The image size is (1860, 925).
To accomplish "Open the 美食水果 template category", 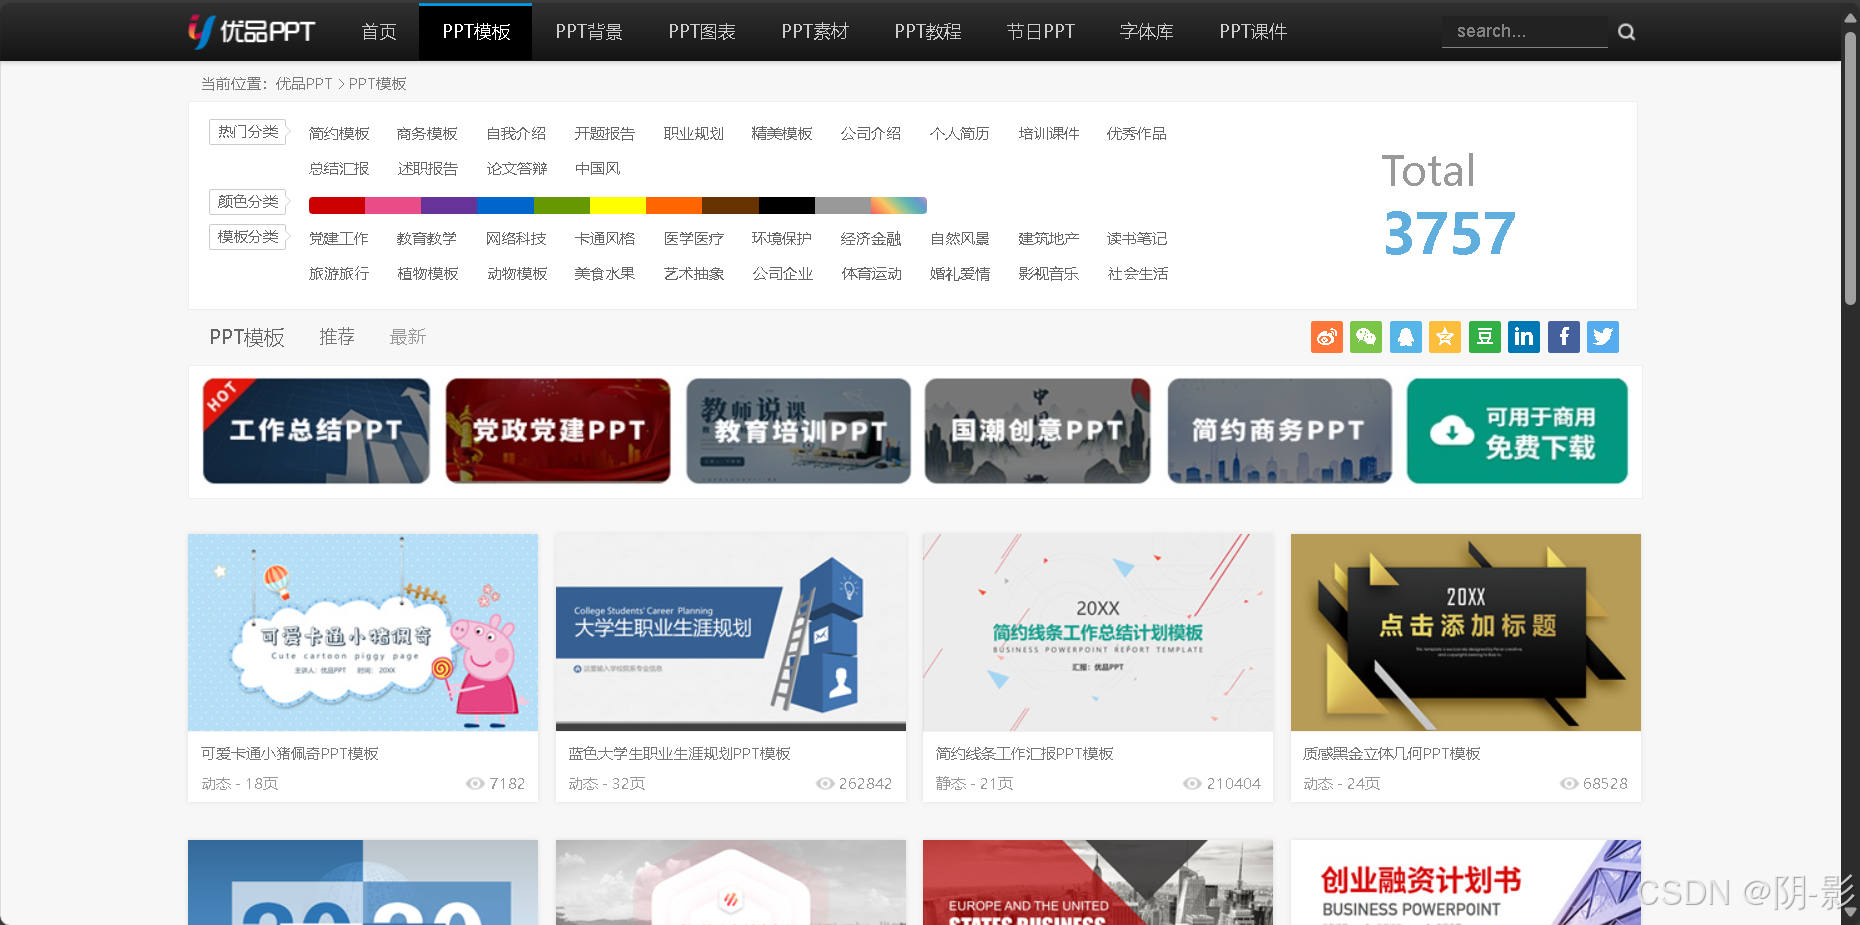I will coord(604,274).
